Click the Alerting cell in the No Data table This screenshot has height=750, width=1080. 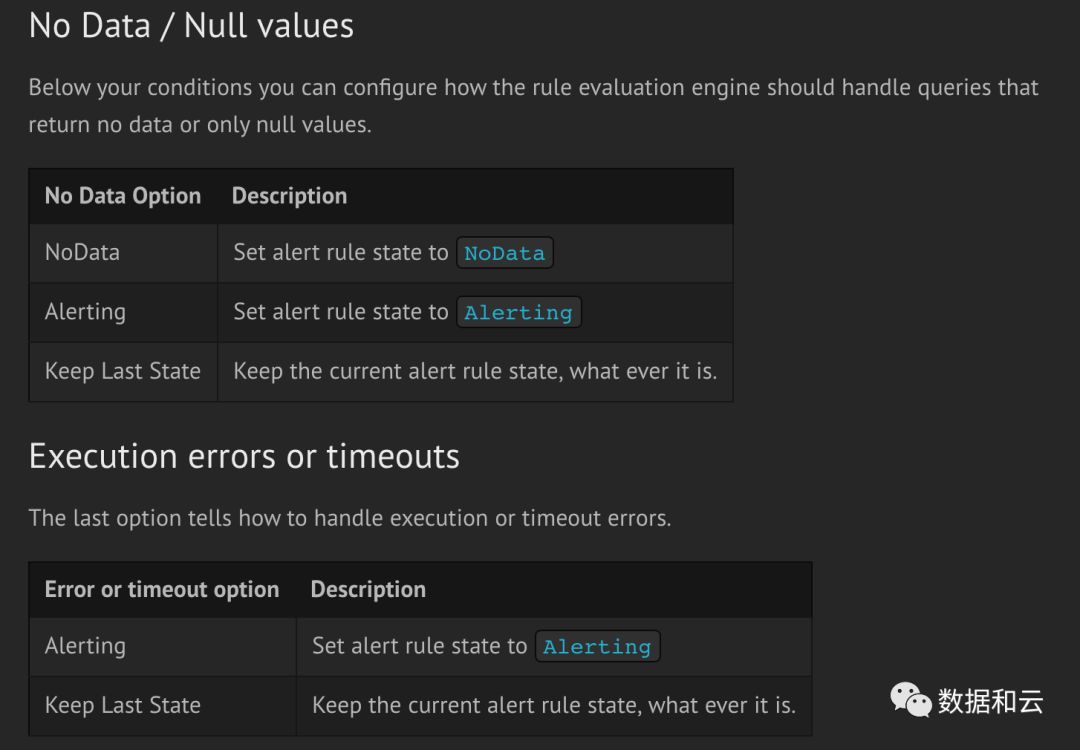[x=85, y=312]
